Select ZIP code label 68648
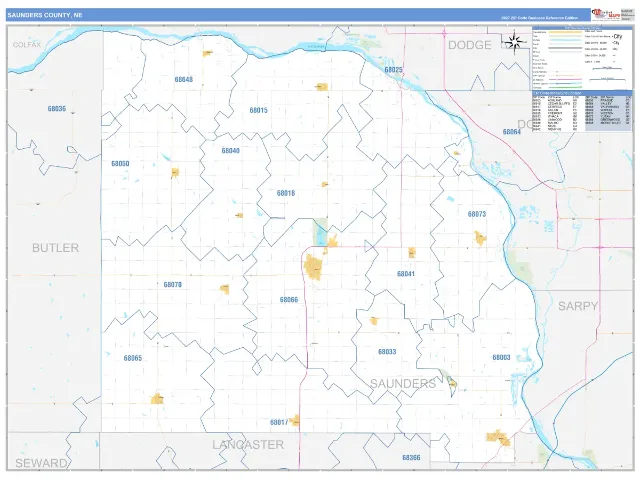640x480 pixels. pyautogui.click(x=184, y=79)
